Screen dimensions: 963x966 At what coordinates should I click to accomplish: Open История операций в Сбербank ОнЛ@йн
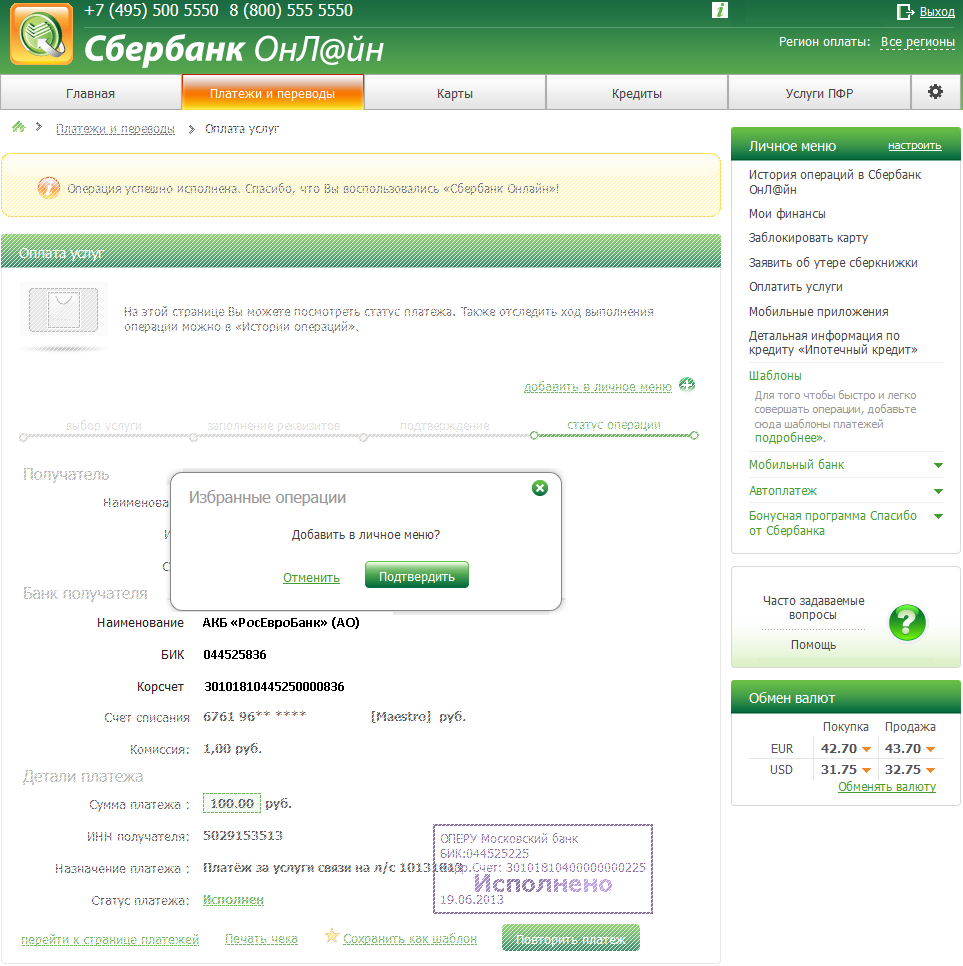(835, 182)
